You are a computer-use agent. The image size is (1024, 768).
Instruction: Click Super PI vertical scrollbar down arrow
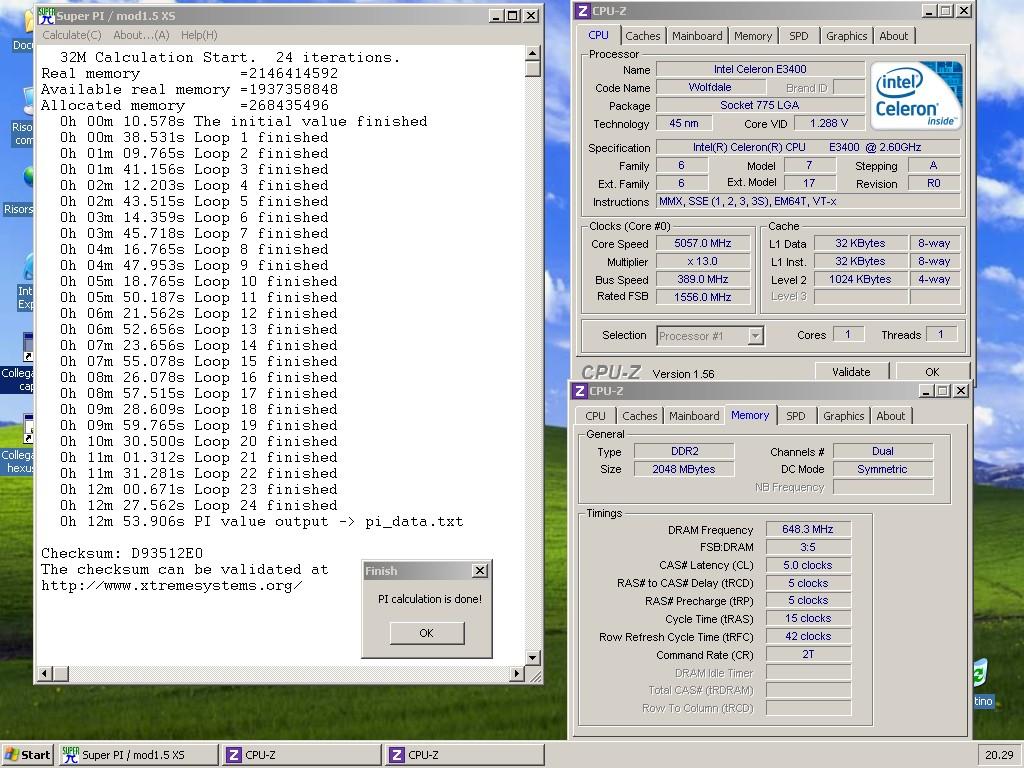[533, 658]
